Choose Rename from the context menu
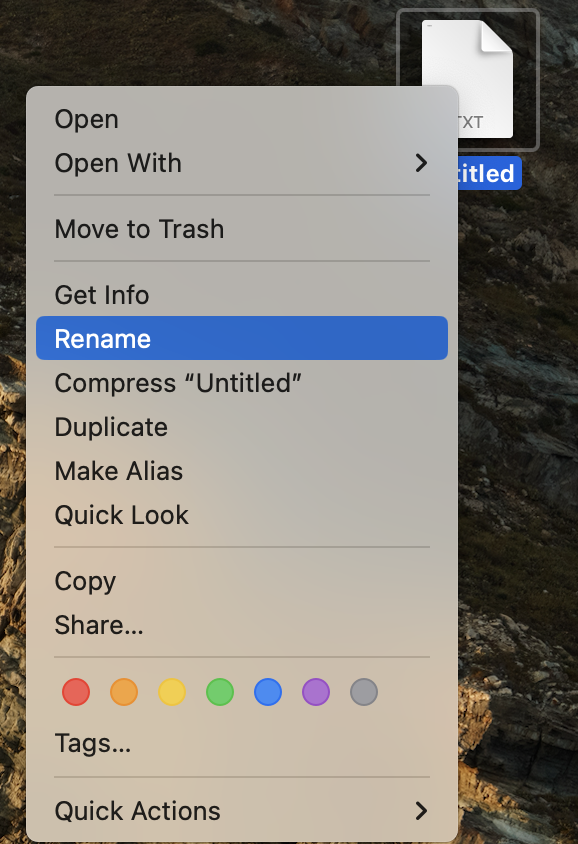Viewport: 578px width, 844px height. (242, 339)
